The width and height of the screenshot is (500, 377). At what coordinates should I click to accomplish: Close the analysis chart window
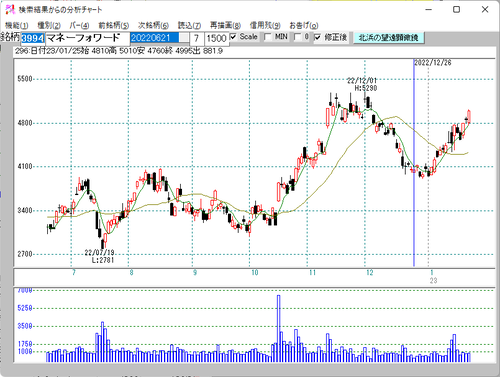(x=485, y=9)
